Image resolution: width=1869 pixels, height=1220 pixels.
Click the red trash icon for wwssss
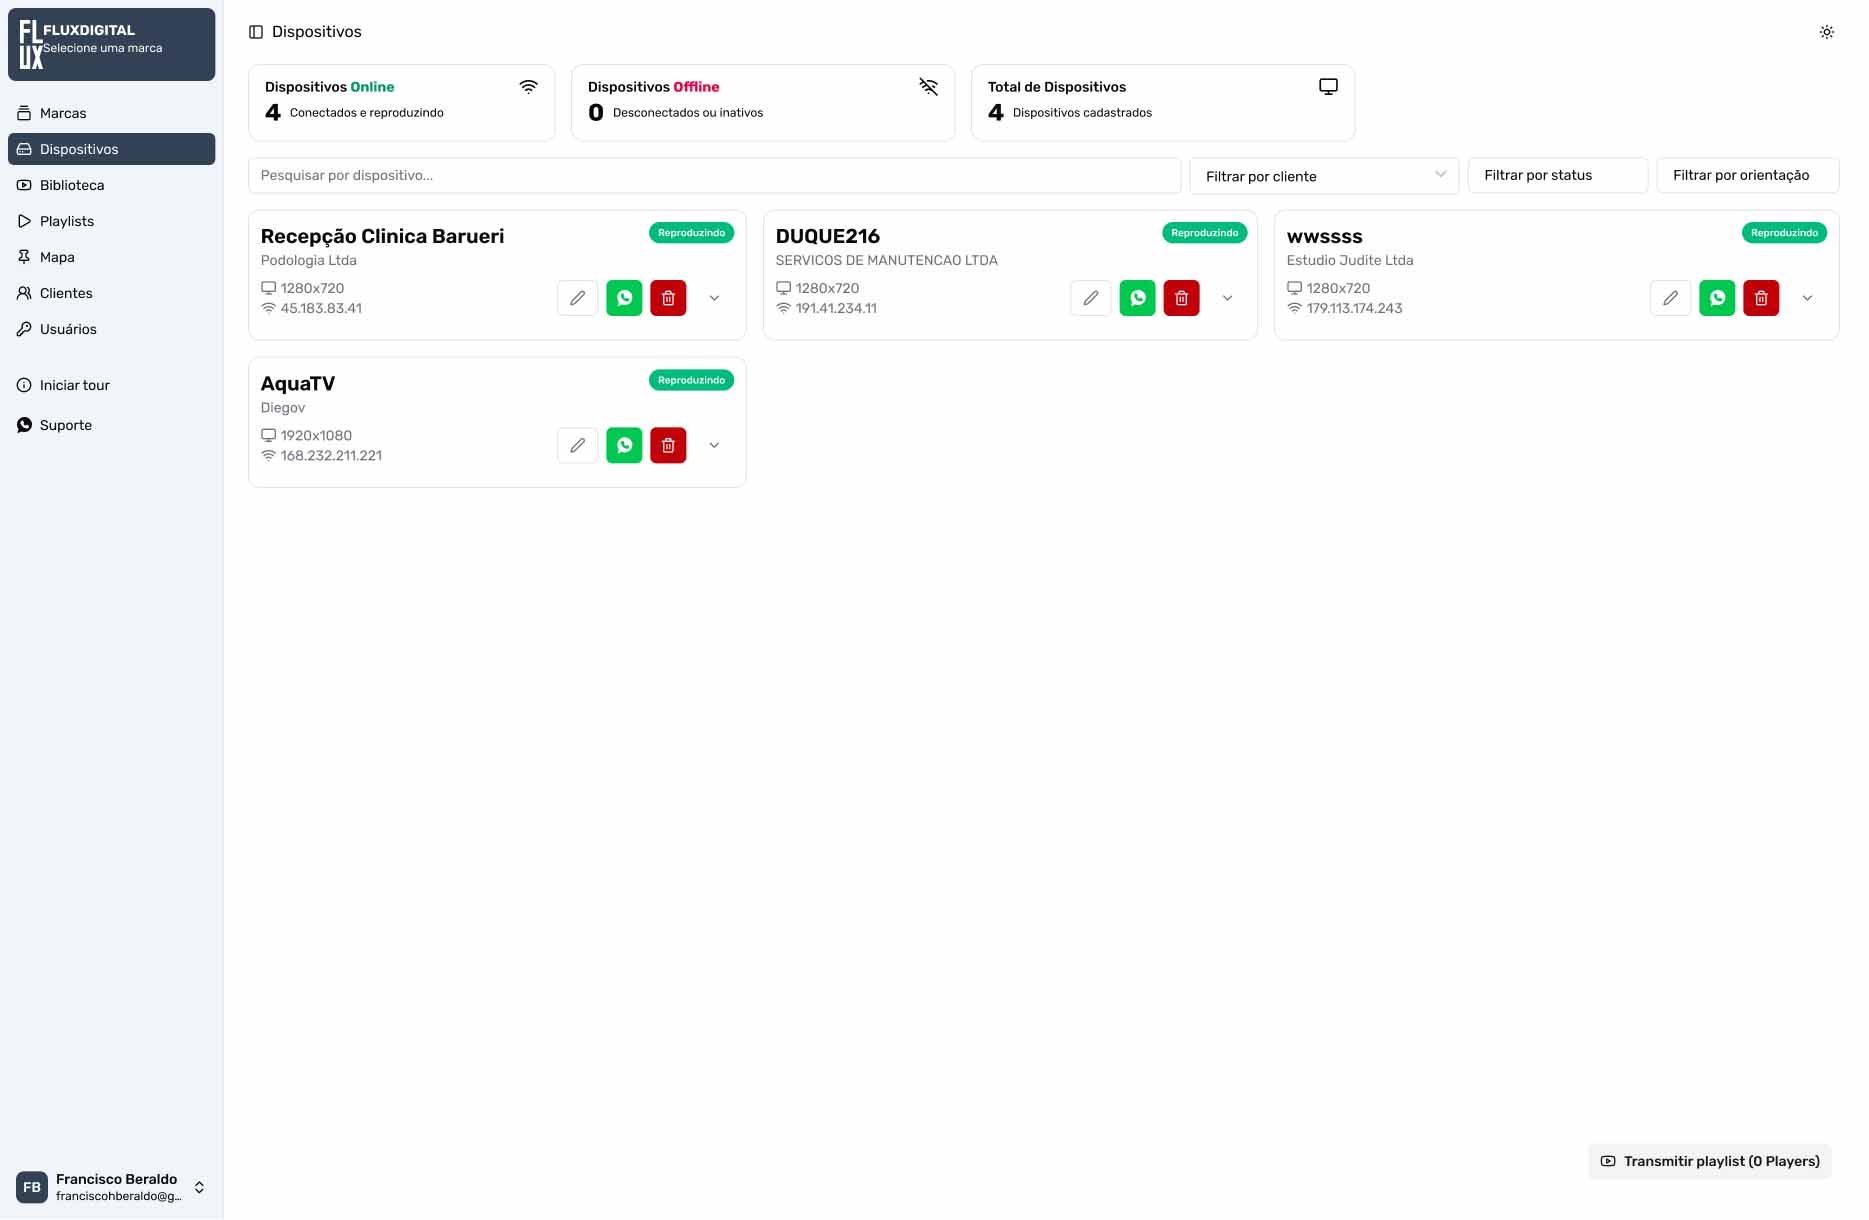click(x=1760, y=298)
